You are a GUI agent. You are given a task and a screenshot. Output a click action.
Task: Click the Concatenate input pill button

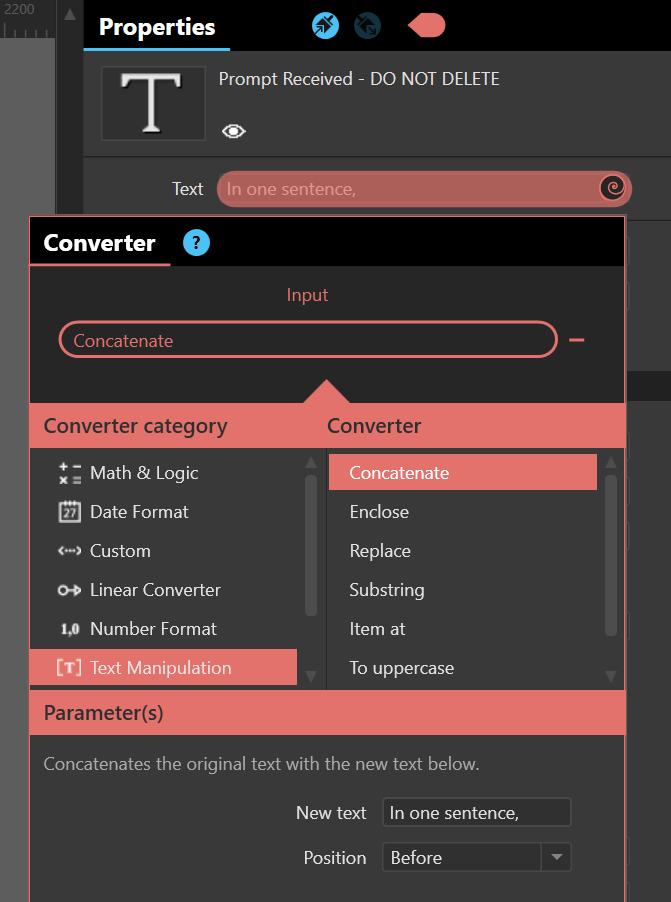click(x=308, y=340)
